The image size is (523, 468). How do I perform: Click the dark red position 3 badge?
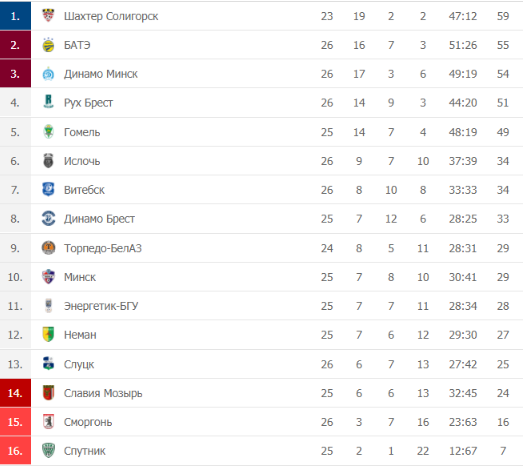pyautogui.click(x=15, y=73)
